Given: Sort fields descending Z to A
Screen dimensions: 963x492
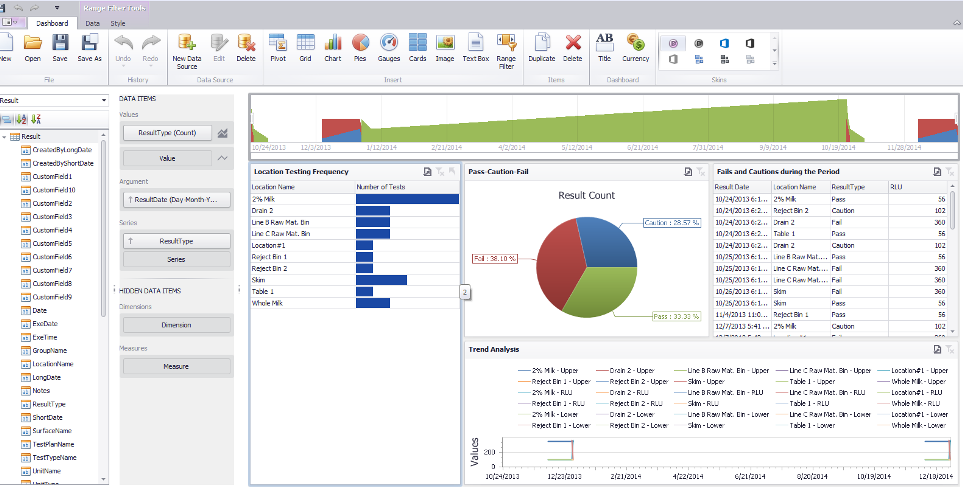Looking at the screenshot, I should (x=35, y=120).
